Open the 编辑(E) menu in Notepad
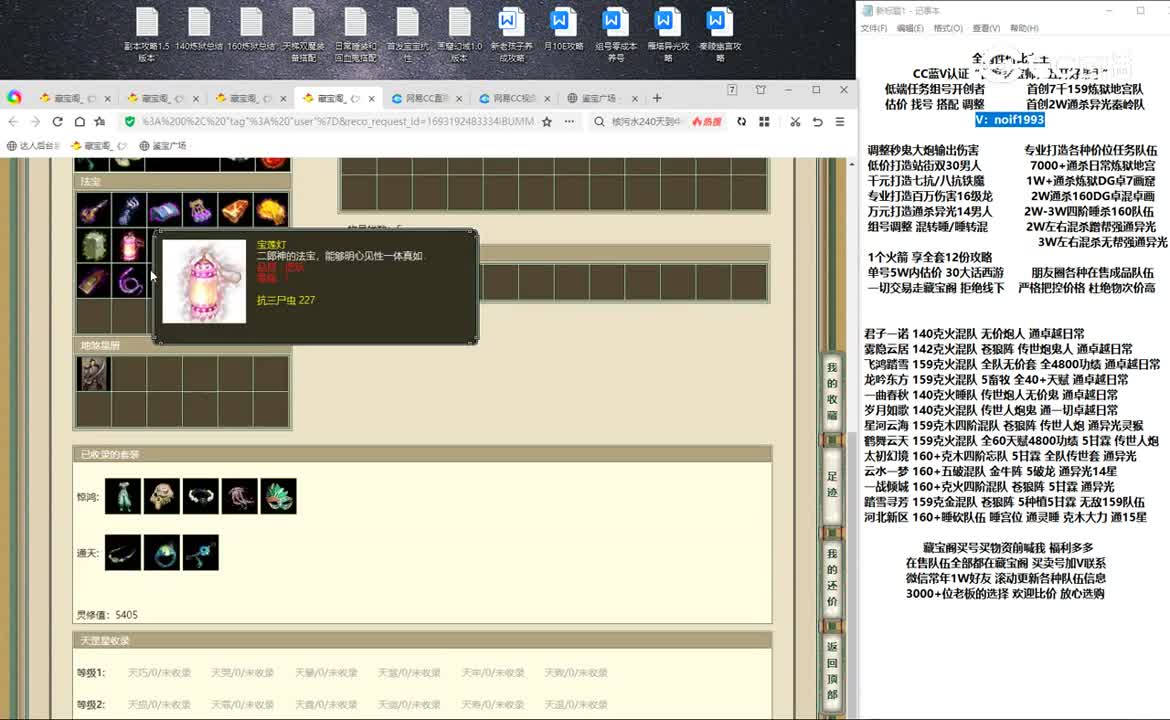 (x=910, y=28)
